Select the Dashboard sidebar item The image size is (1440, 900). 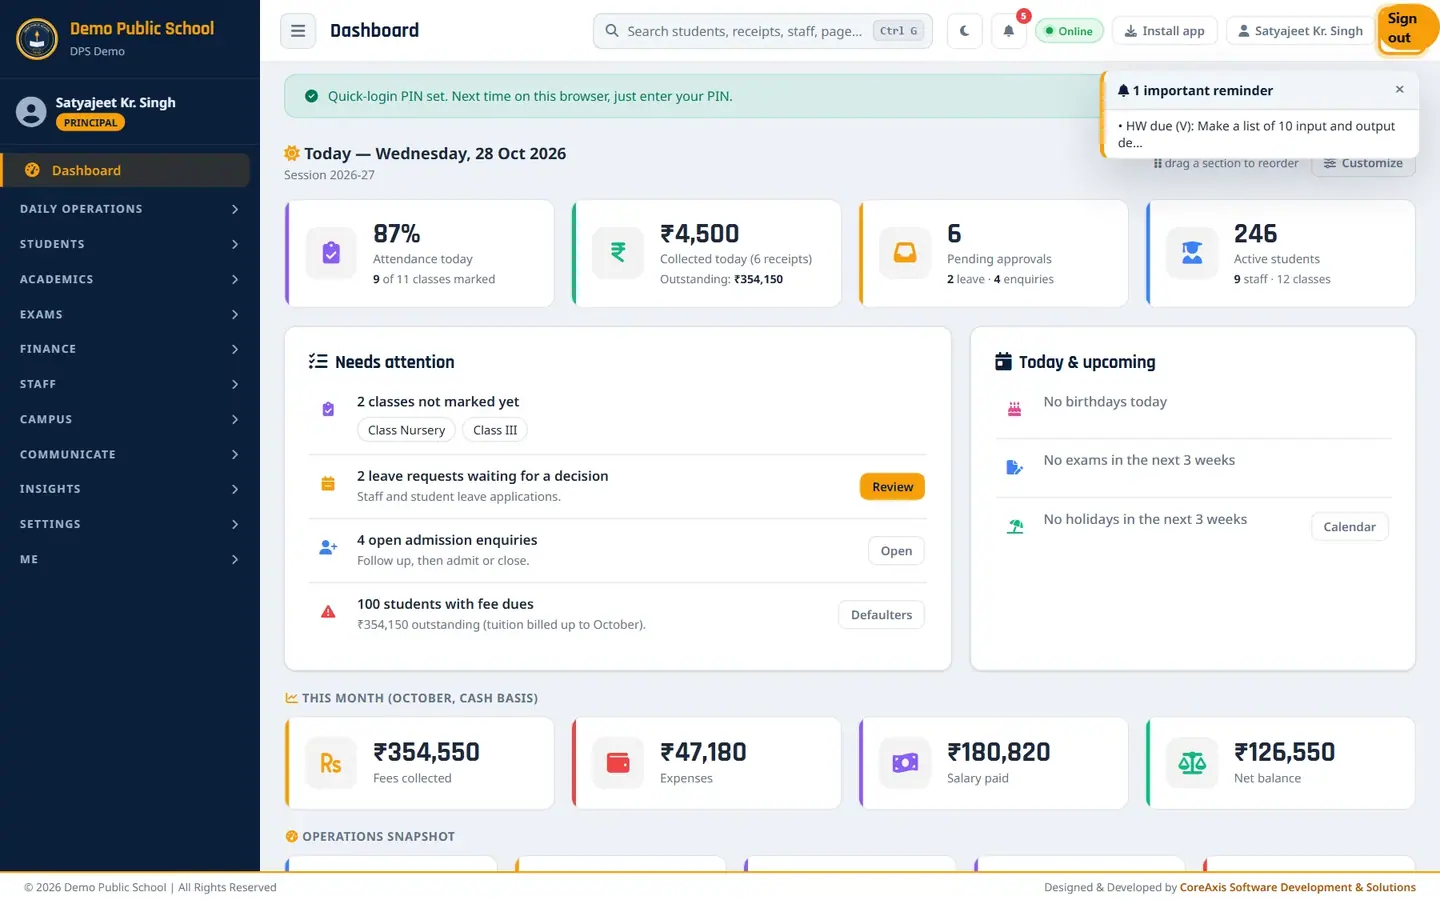[x=126, y=170]
